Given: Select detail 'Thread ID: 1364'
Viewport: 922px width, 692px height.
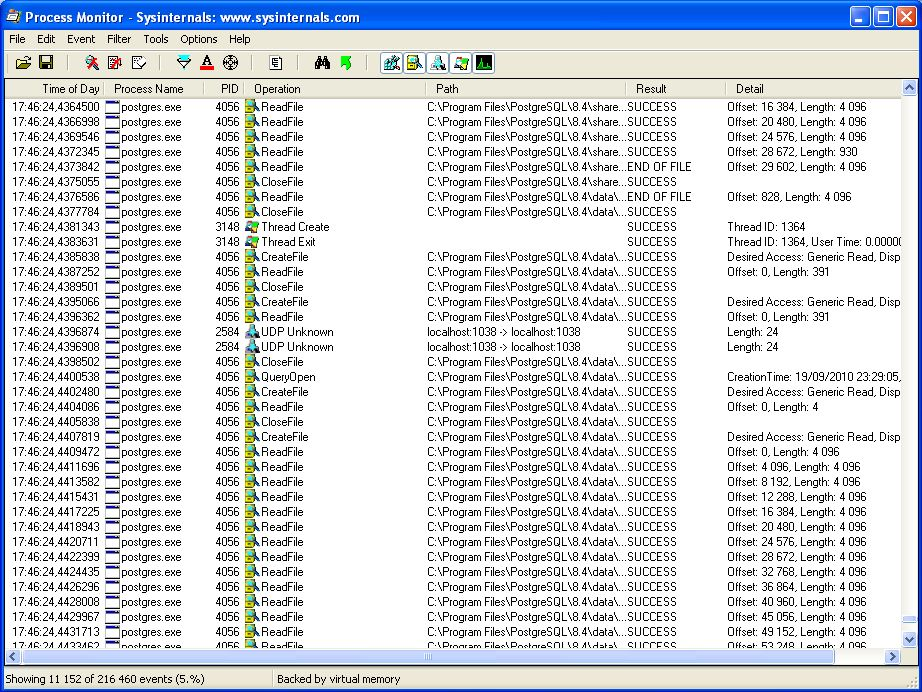Looking at the screenshot, I should tap(766, 227).
